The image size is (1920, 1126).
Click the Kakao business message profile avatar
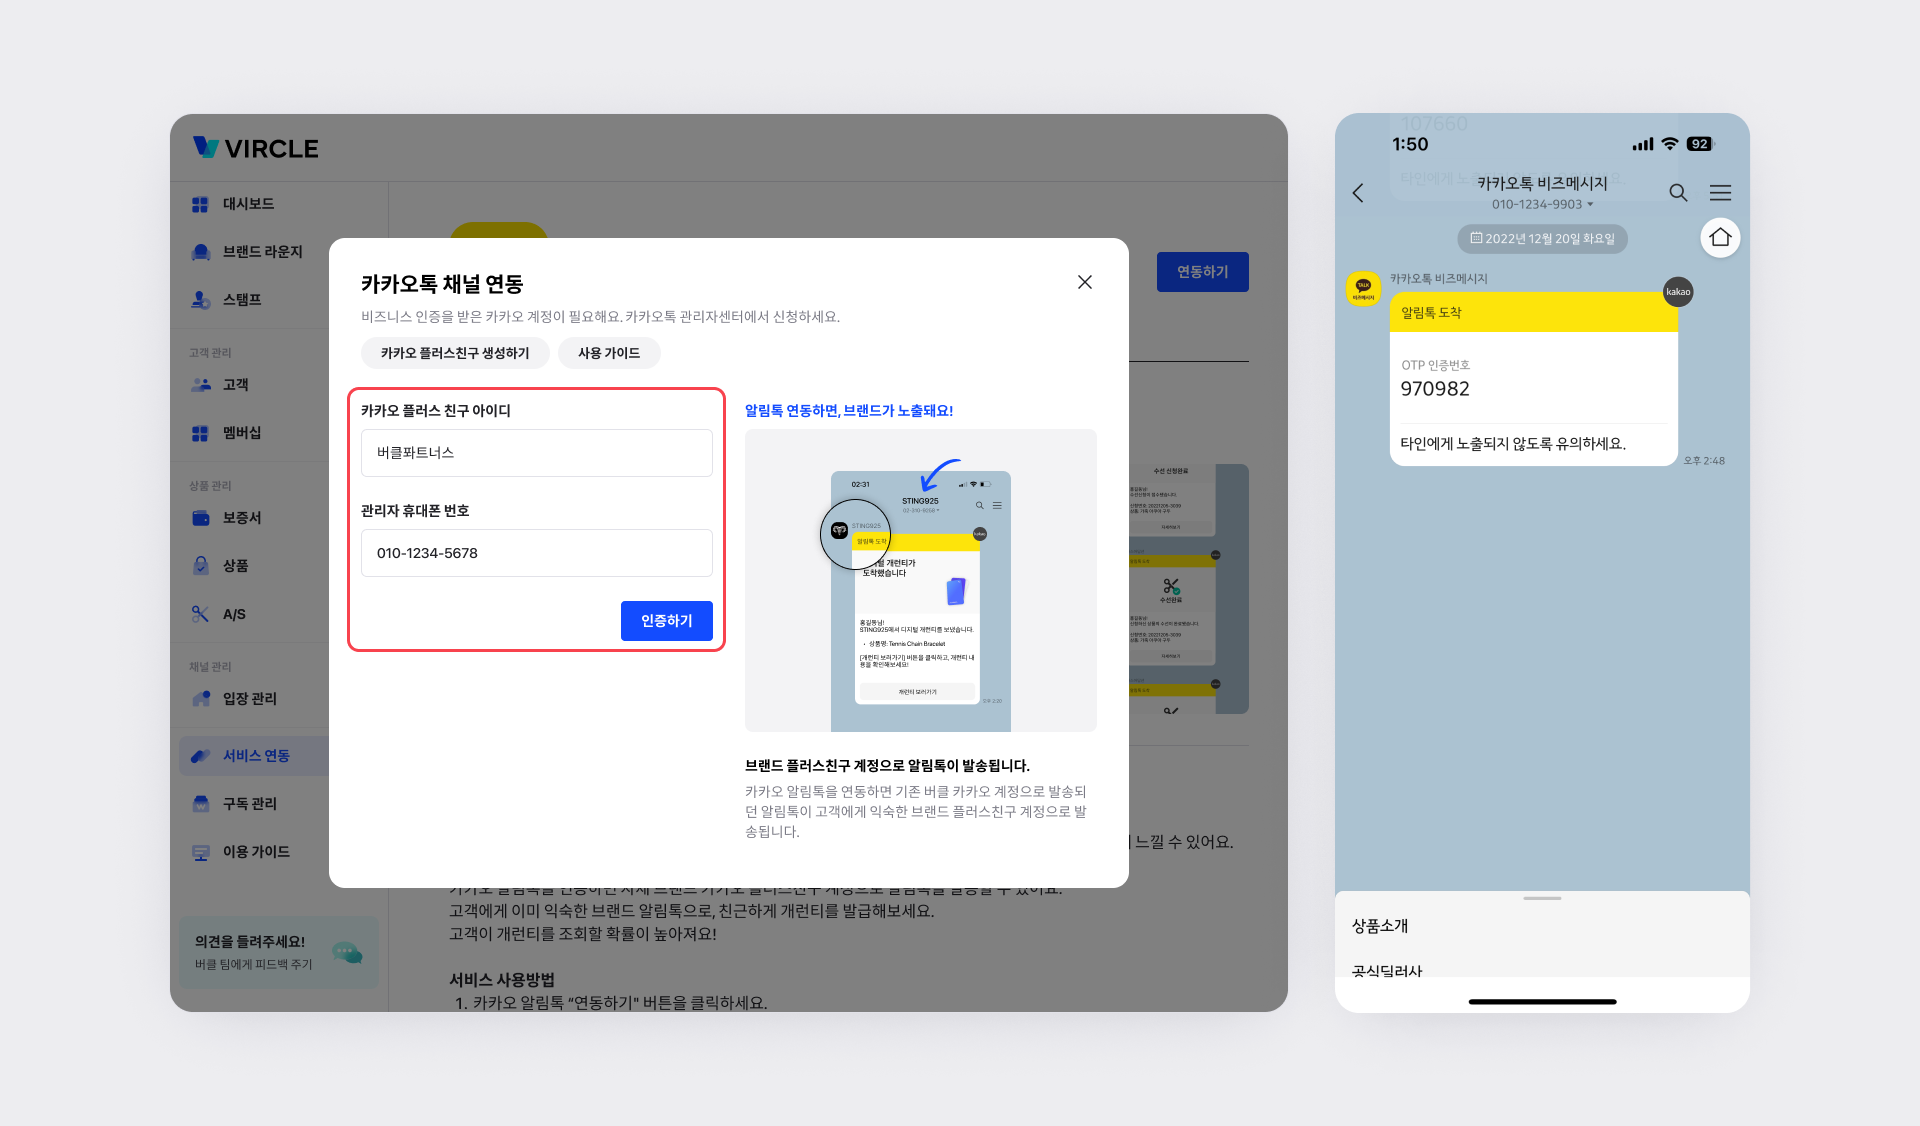point(1363,289)
